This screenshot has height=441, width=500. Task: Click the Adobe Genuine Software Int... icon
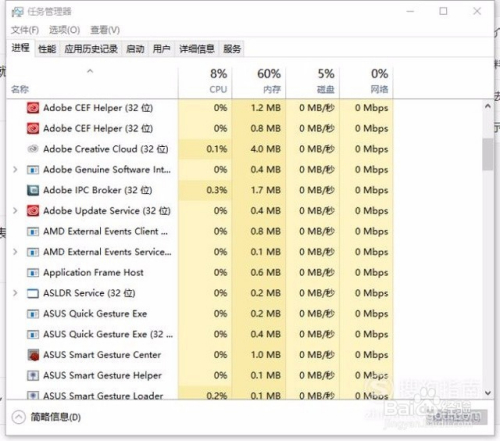(x=33, y=170)
